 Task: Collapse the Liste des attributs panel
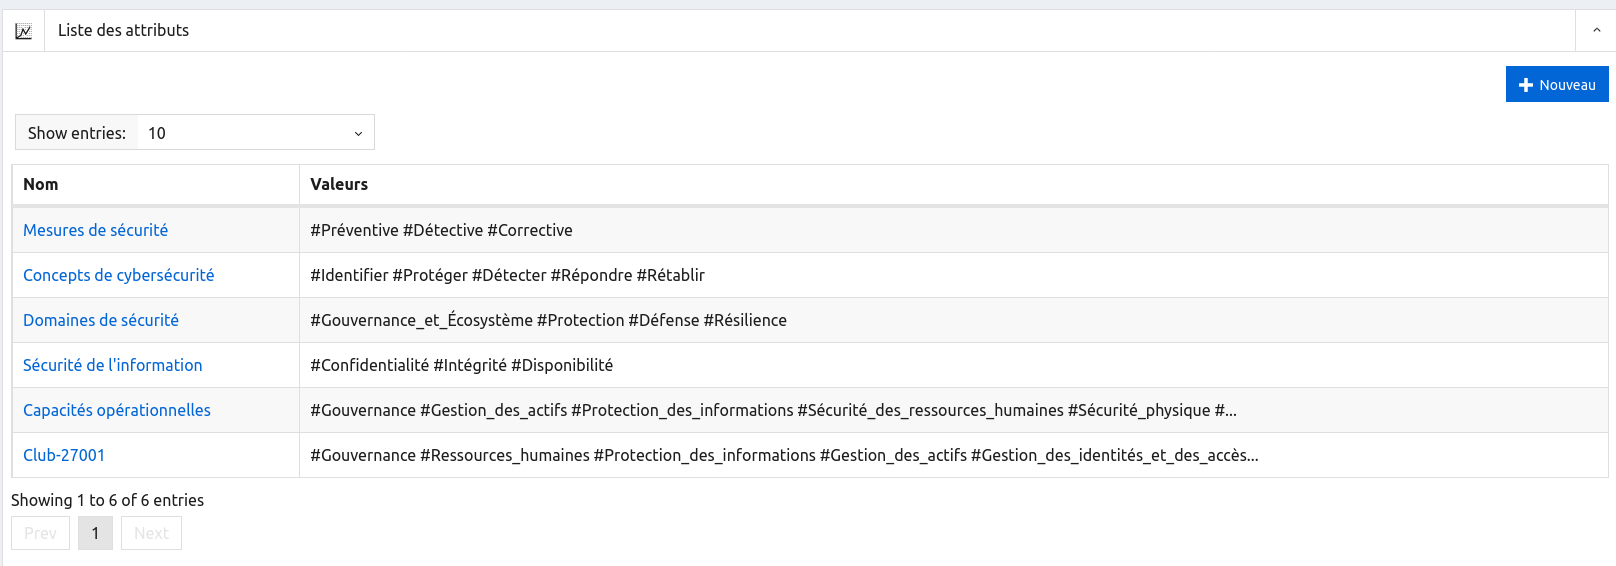tap(1596, 31)
